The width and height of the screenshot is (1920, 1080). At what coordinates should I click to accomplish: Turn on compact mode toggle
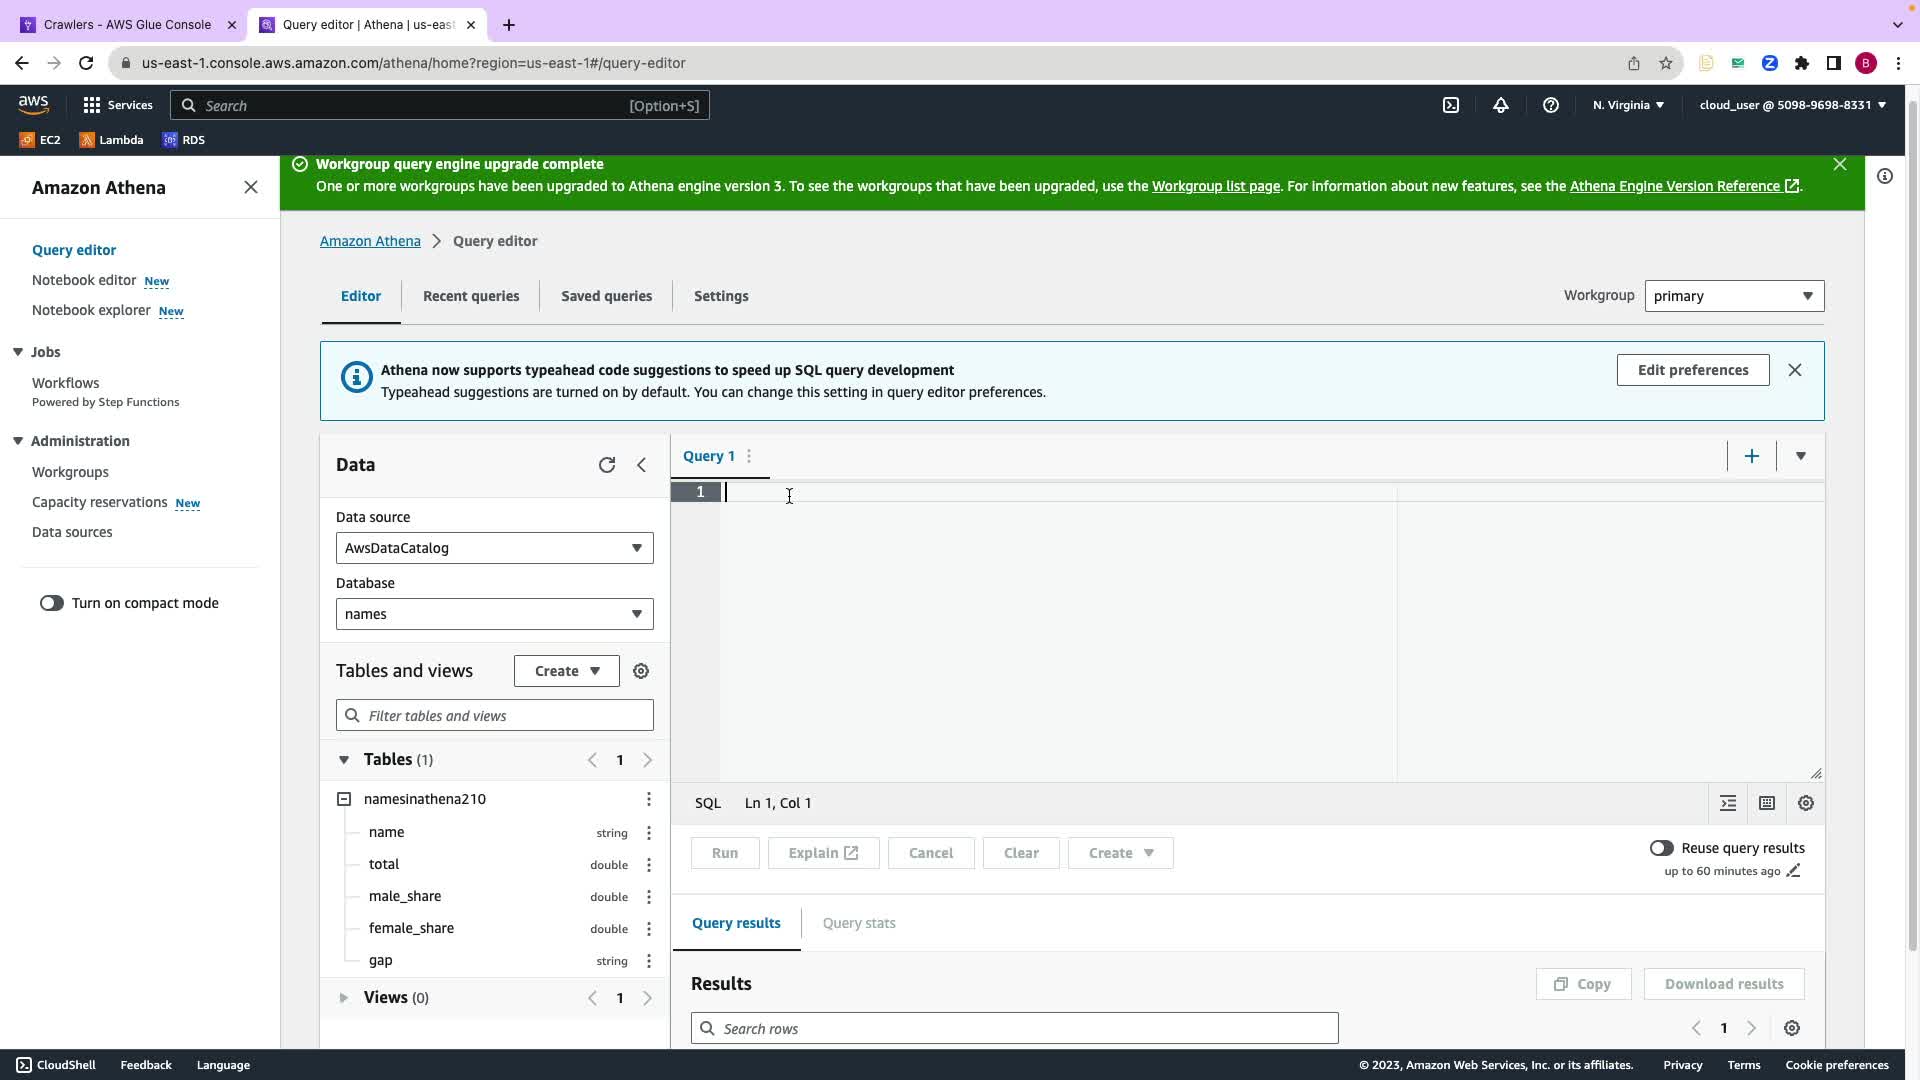tap(52, 603)
